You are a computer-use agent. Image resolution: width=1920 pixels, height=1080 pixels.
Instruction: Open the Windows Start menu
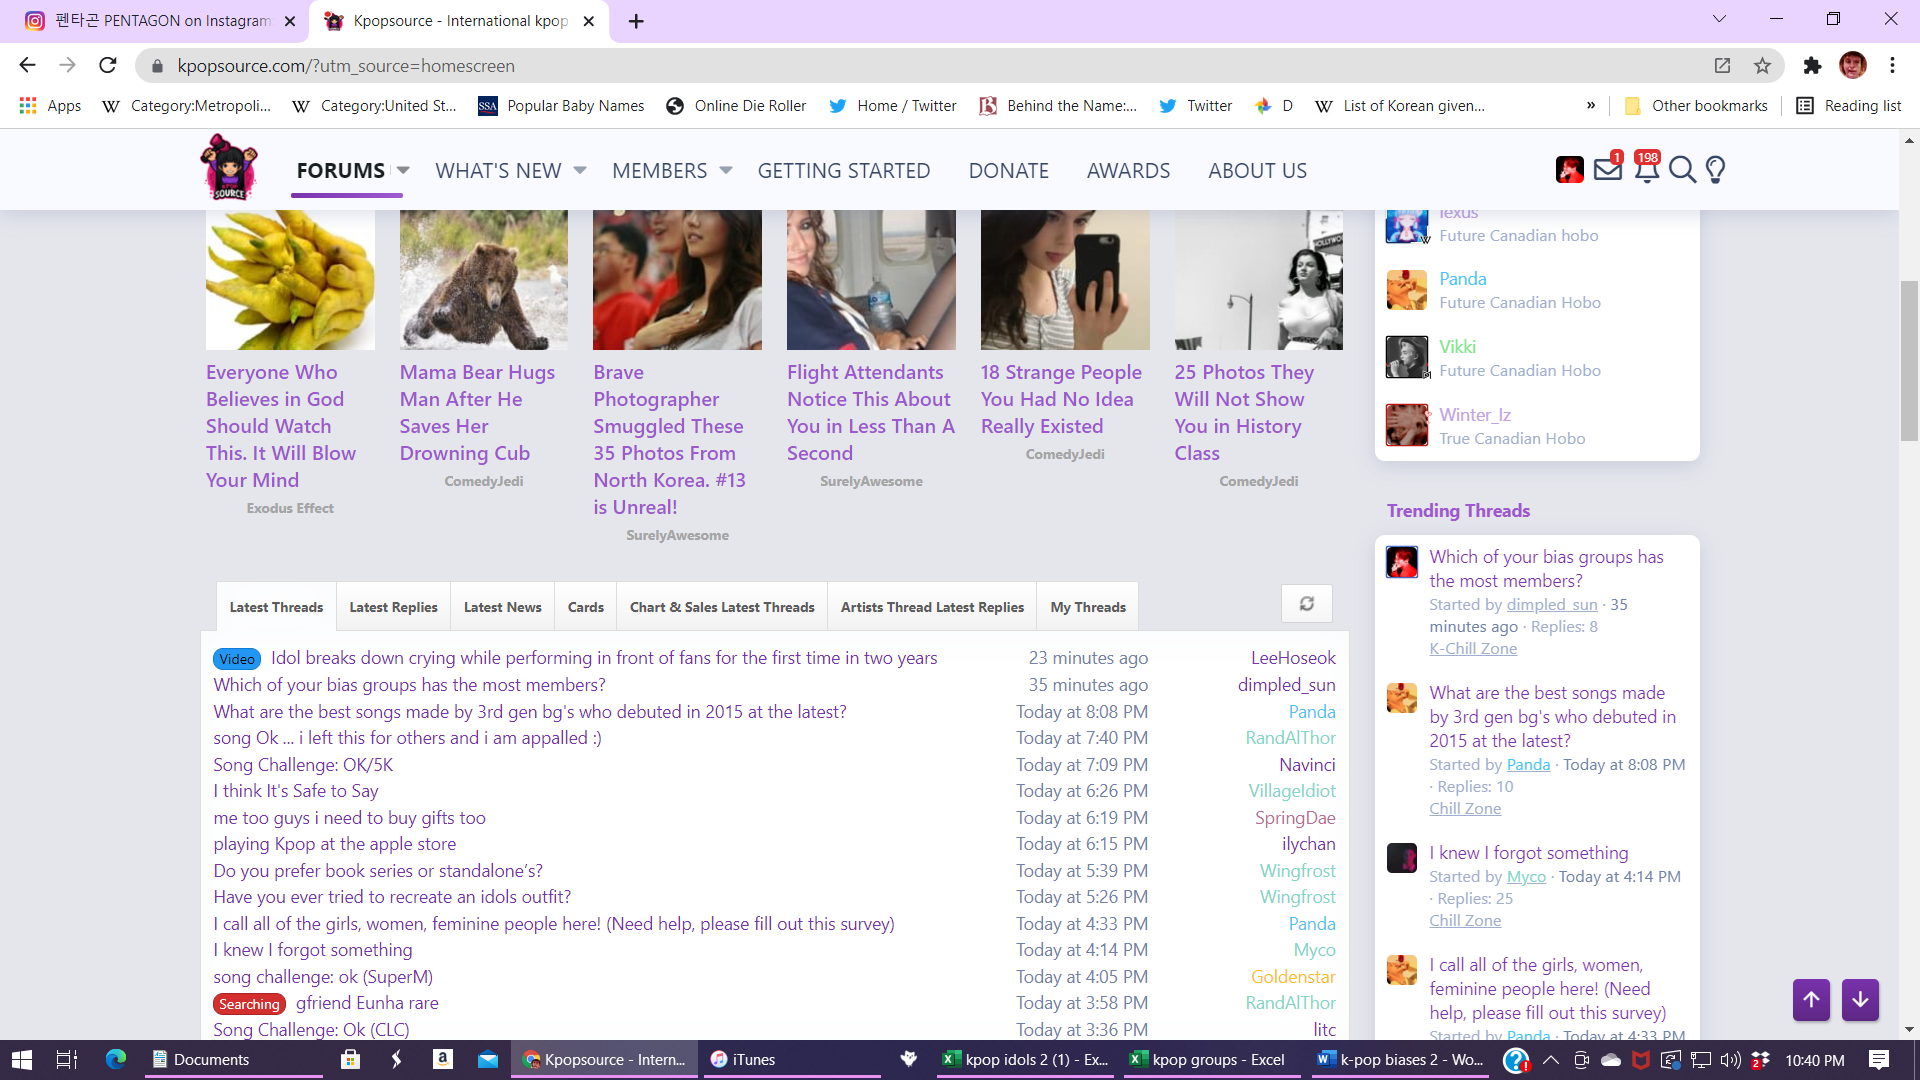pos(21,1060)
